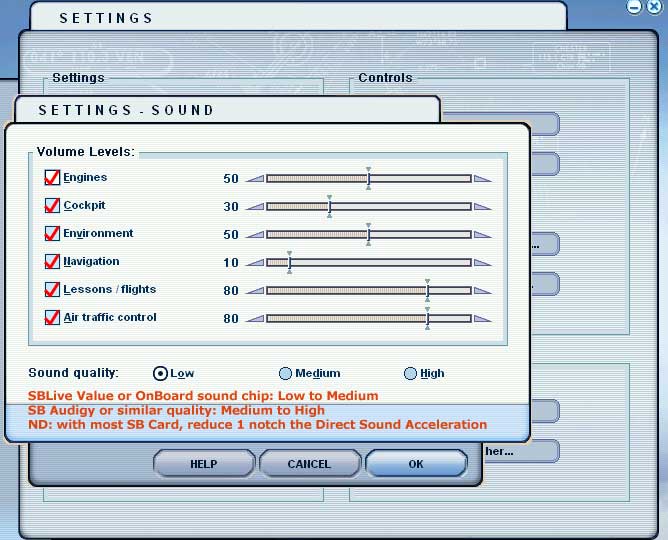668x540 pixels.
Task: Click the right arrow to increase Navigation volume
Action: 483,263
